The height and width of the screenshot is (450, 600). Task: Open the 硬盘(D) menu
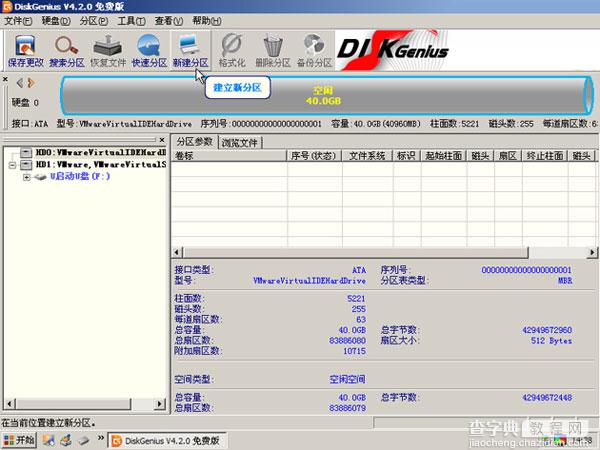[56, 21]
